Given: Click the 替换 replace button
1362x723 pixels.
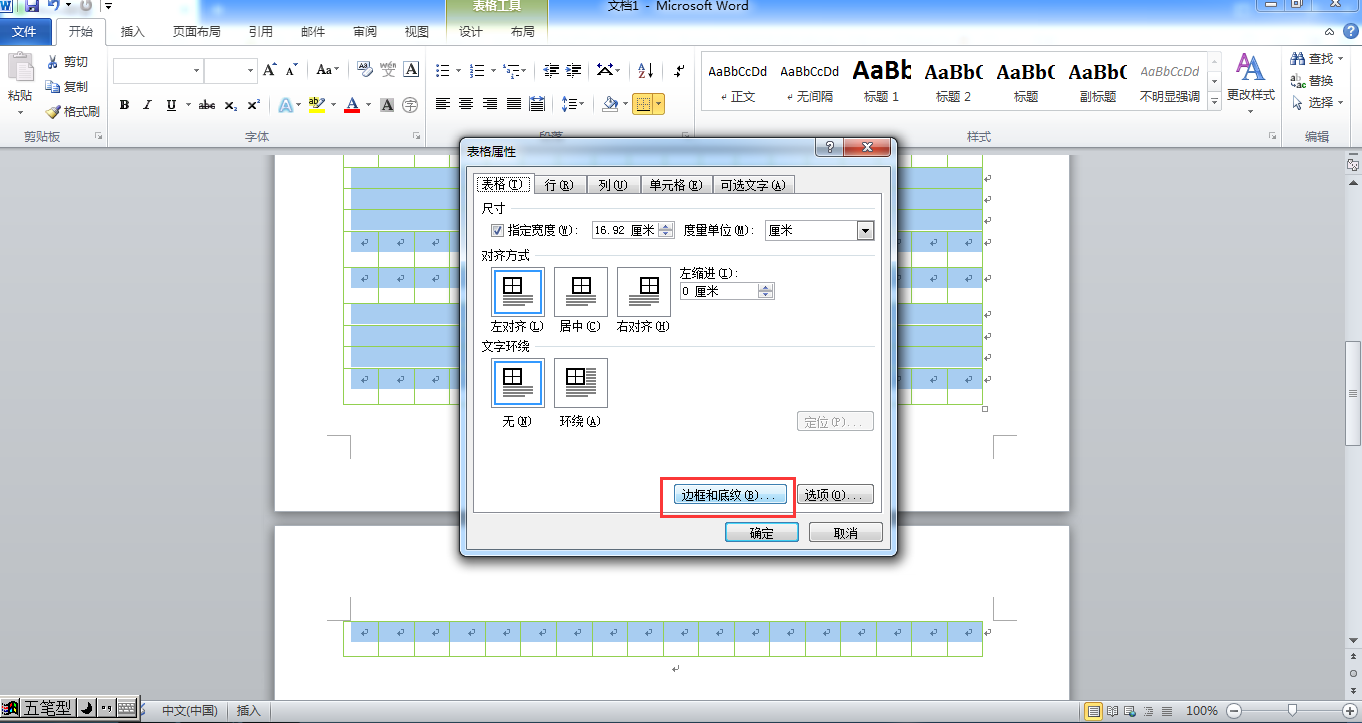Looking at the screenshot, I should (1313, 81).
